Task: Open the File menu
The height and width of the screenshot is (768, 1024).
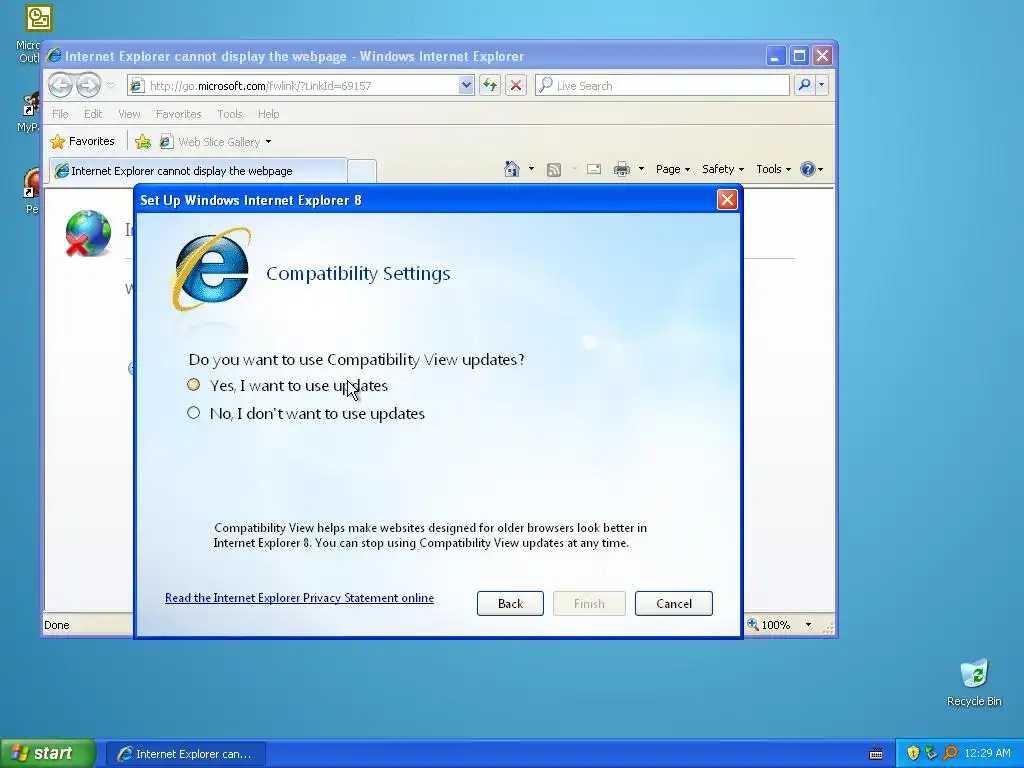Action: [x=60, y=114]
